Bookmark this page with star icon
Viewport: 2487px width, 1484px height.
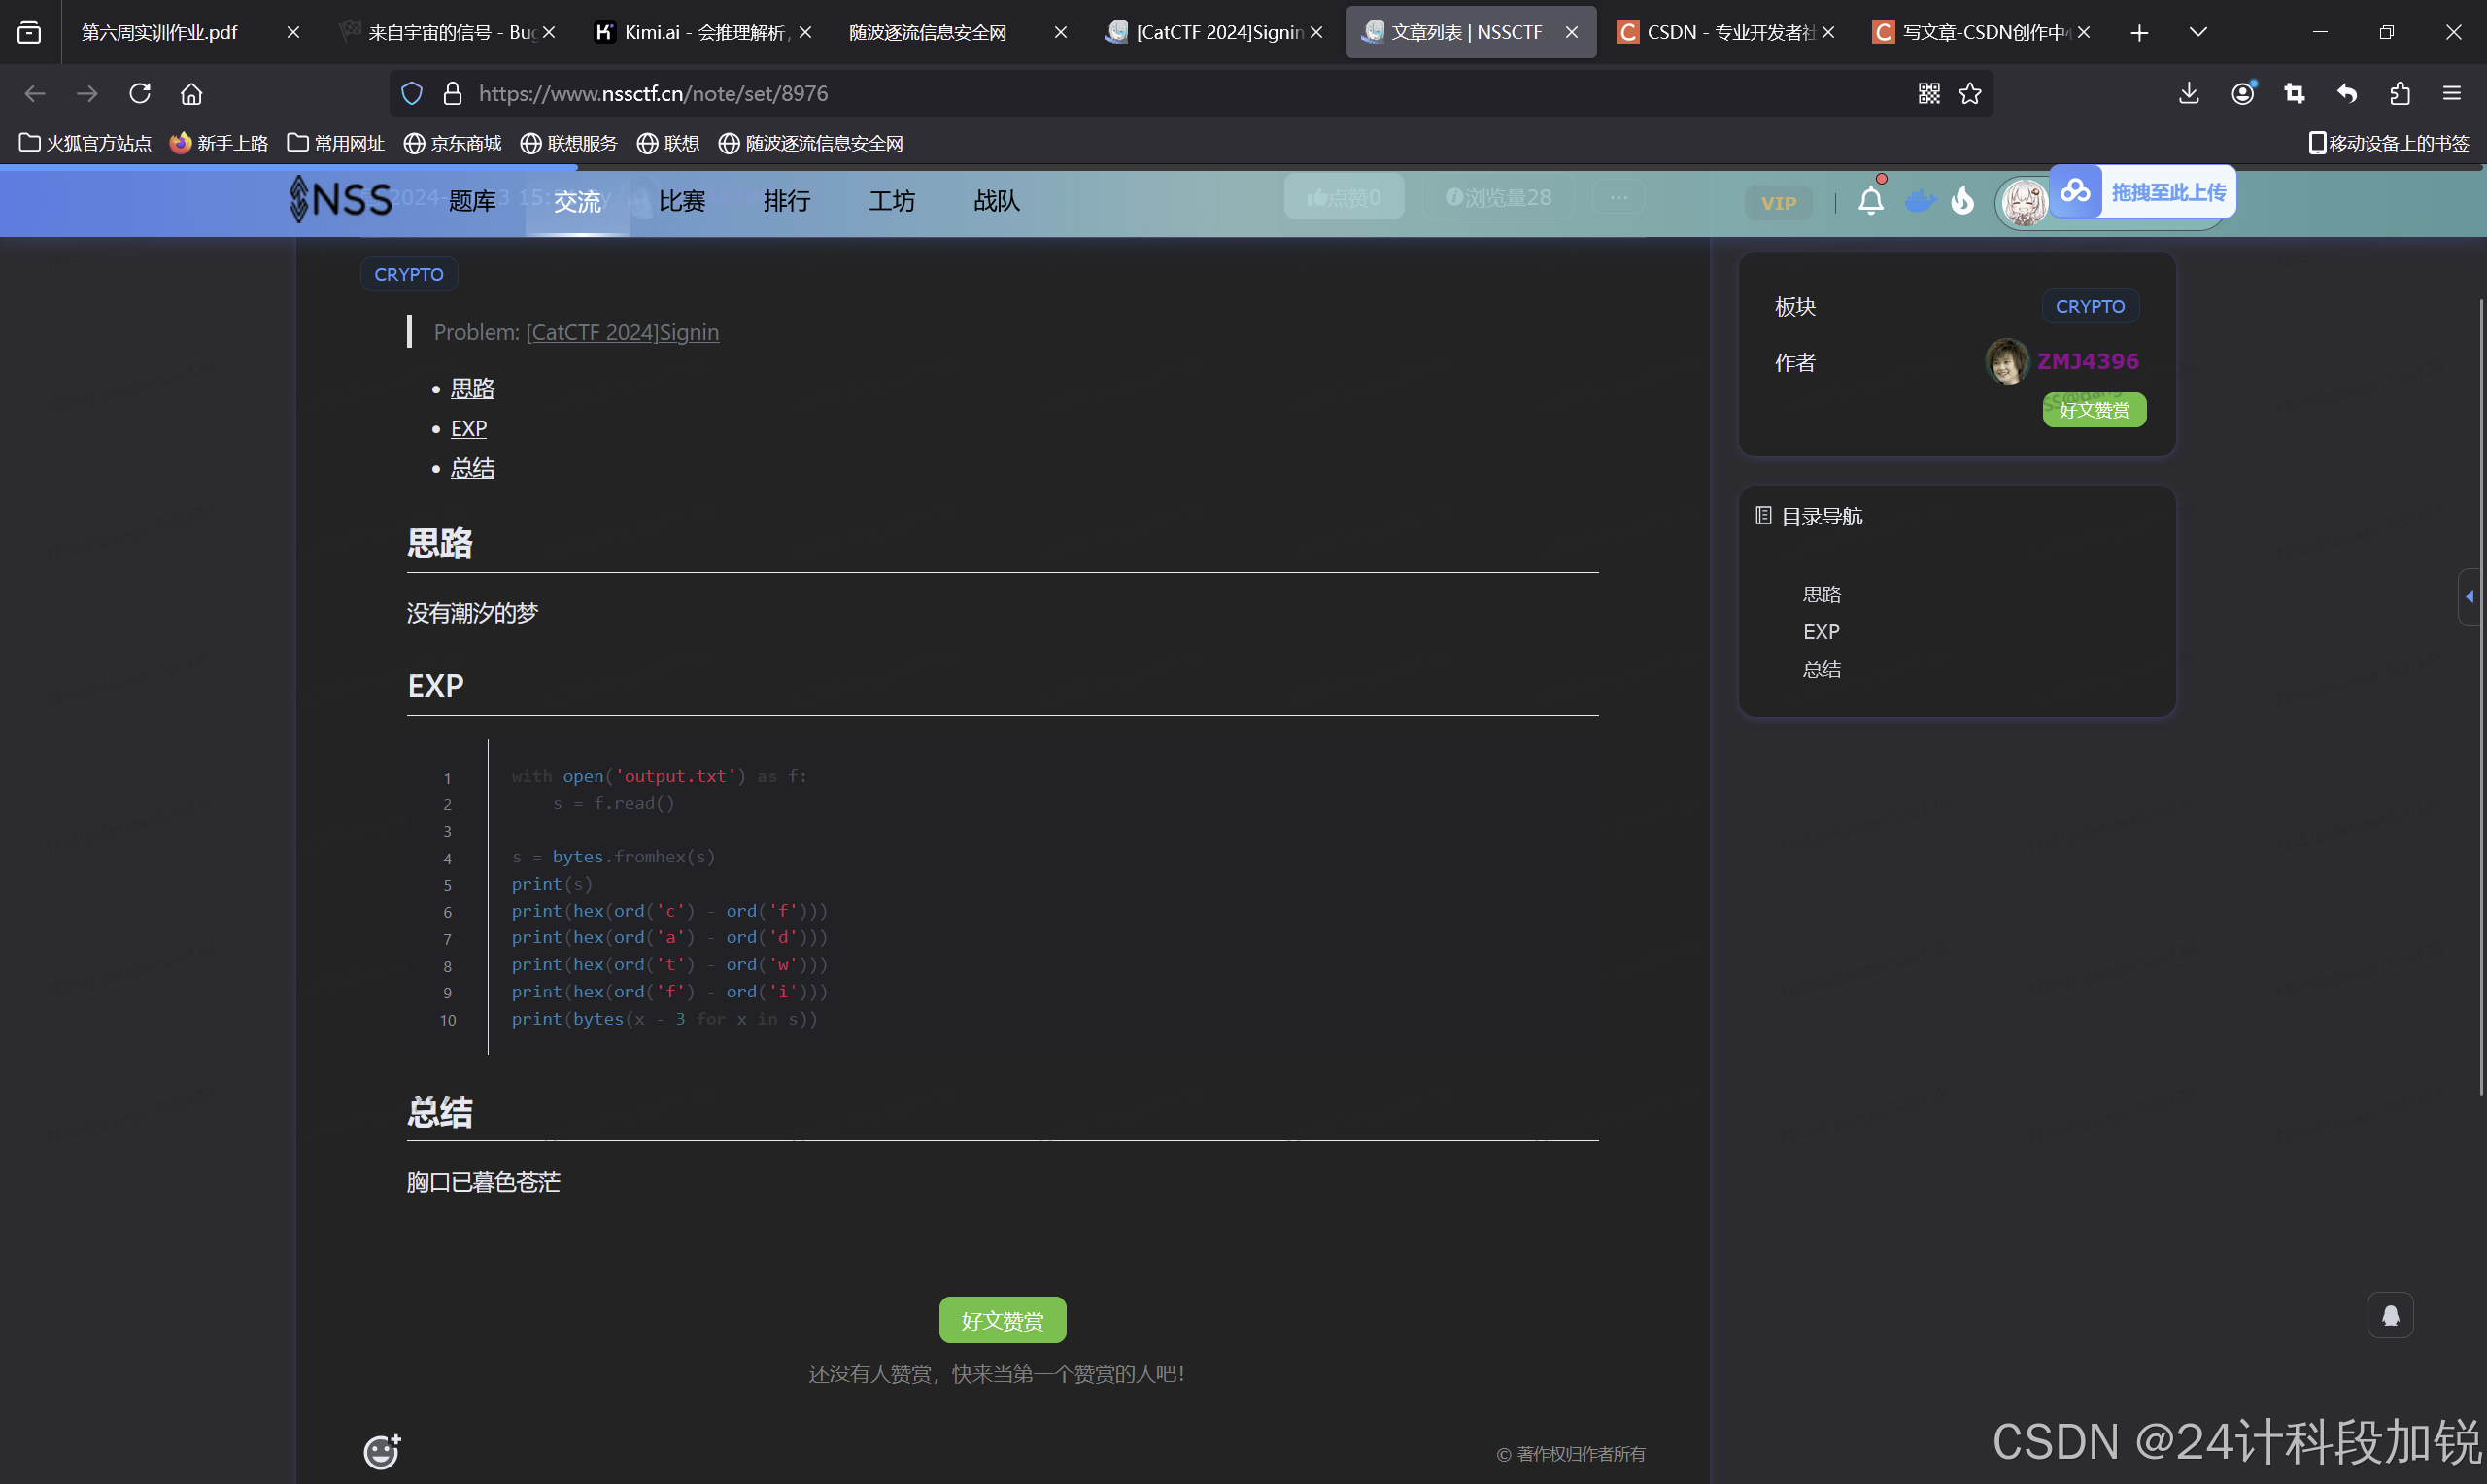tap(1969, 94)
